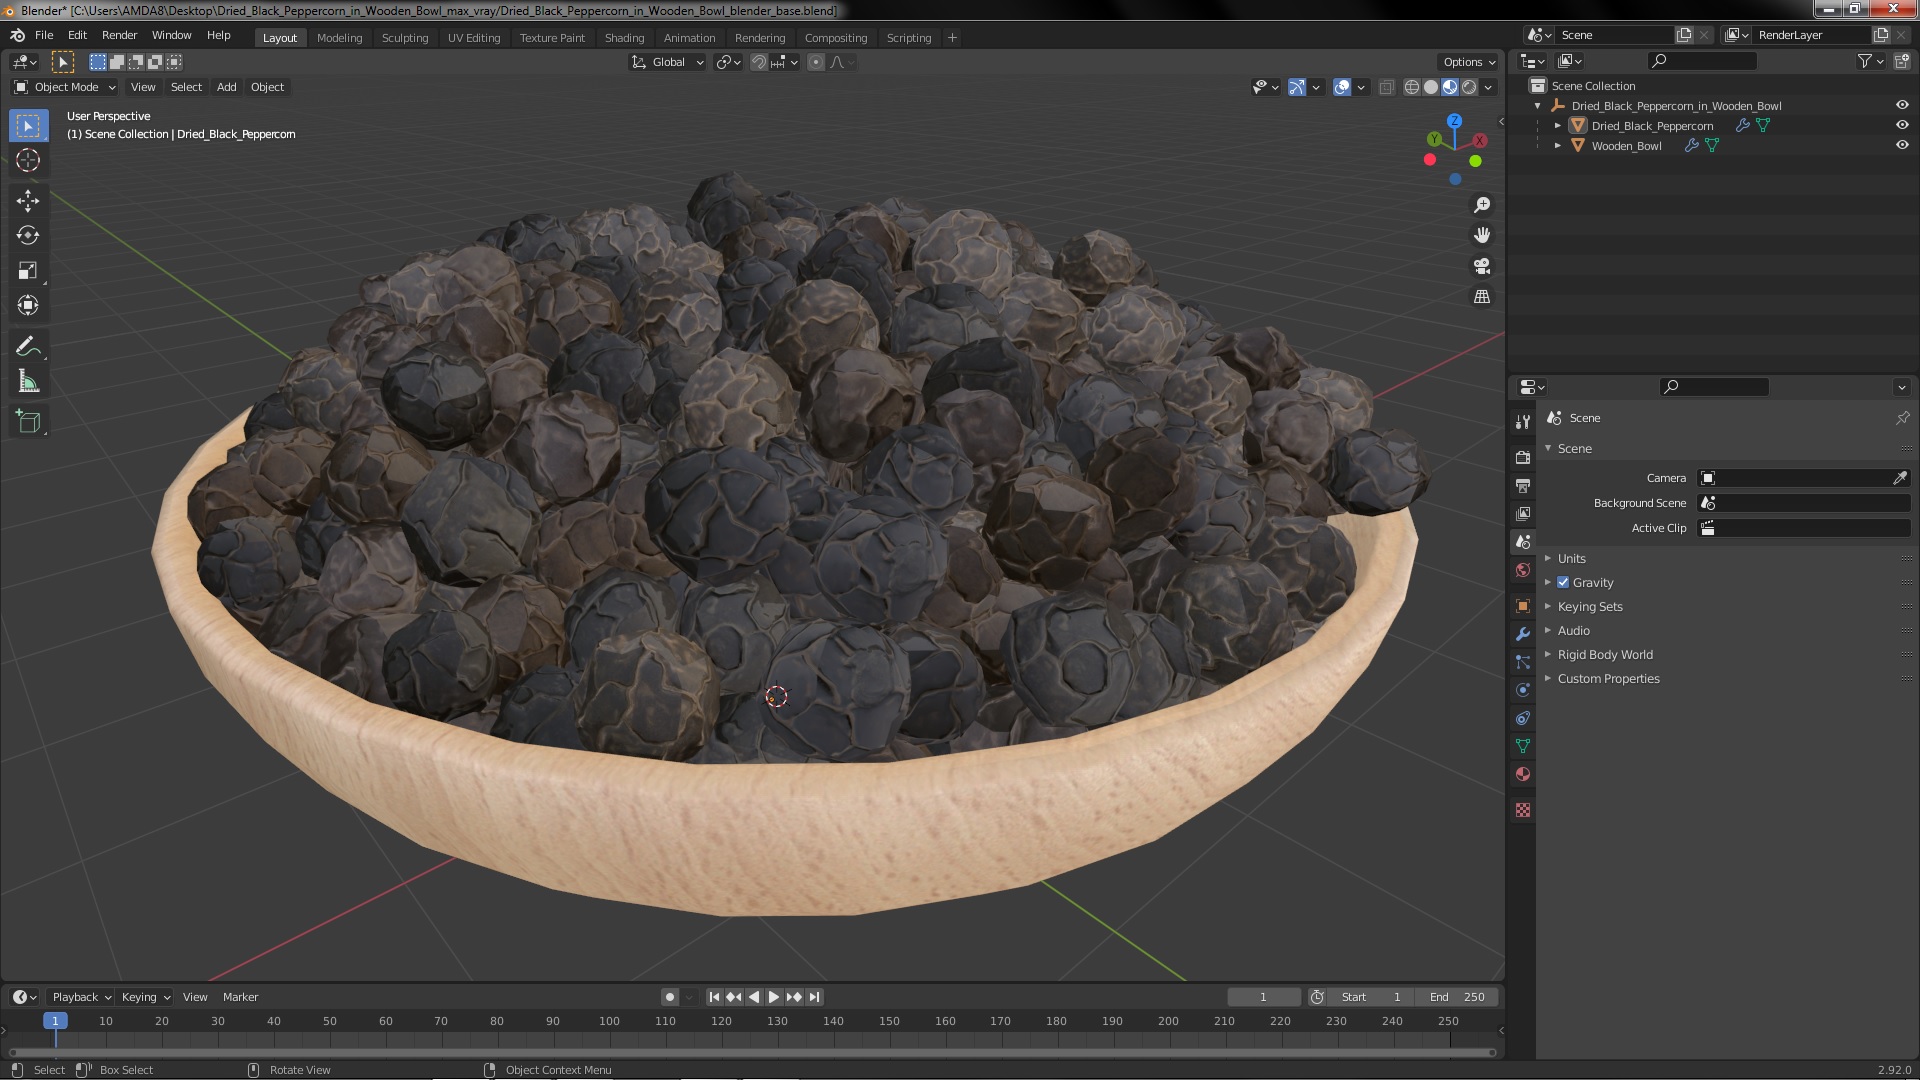Open the Object properties tab
The height and width of the screenshot is (1080, 1920).
[x=1522, y=606]
